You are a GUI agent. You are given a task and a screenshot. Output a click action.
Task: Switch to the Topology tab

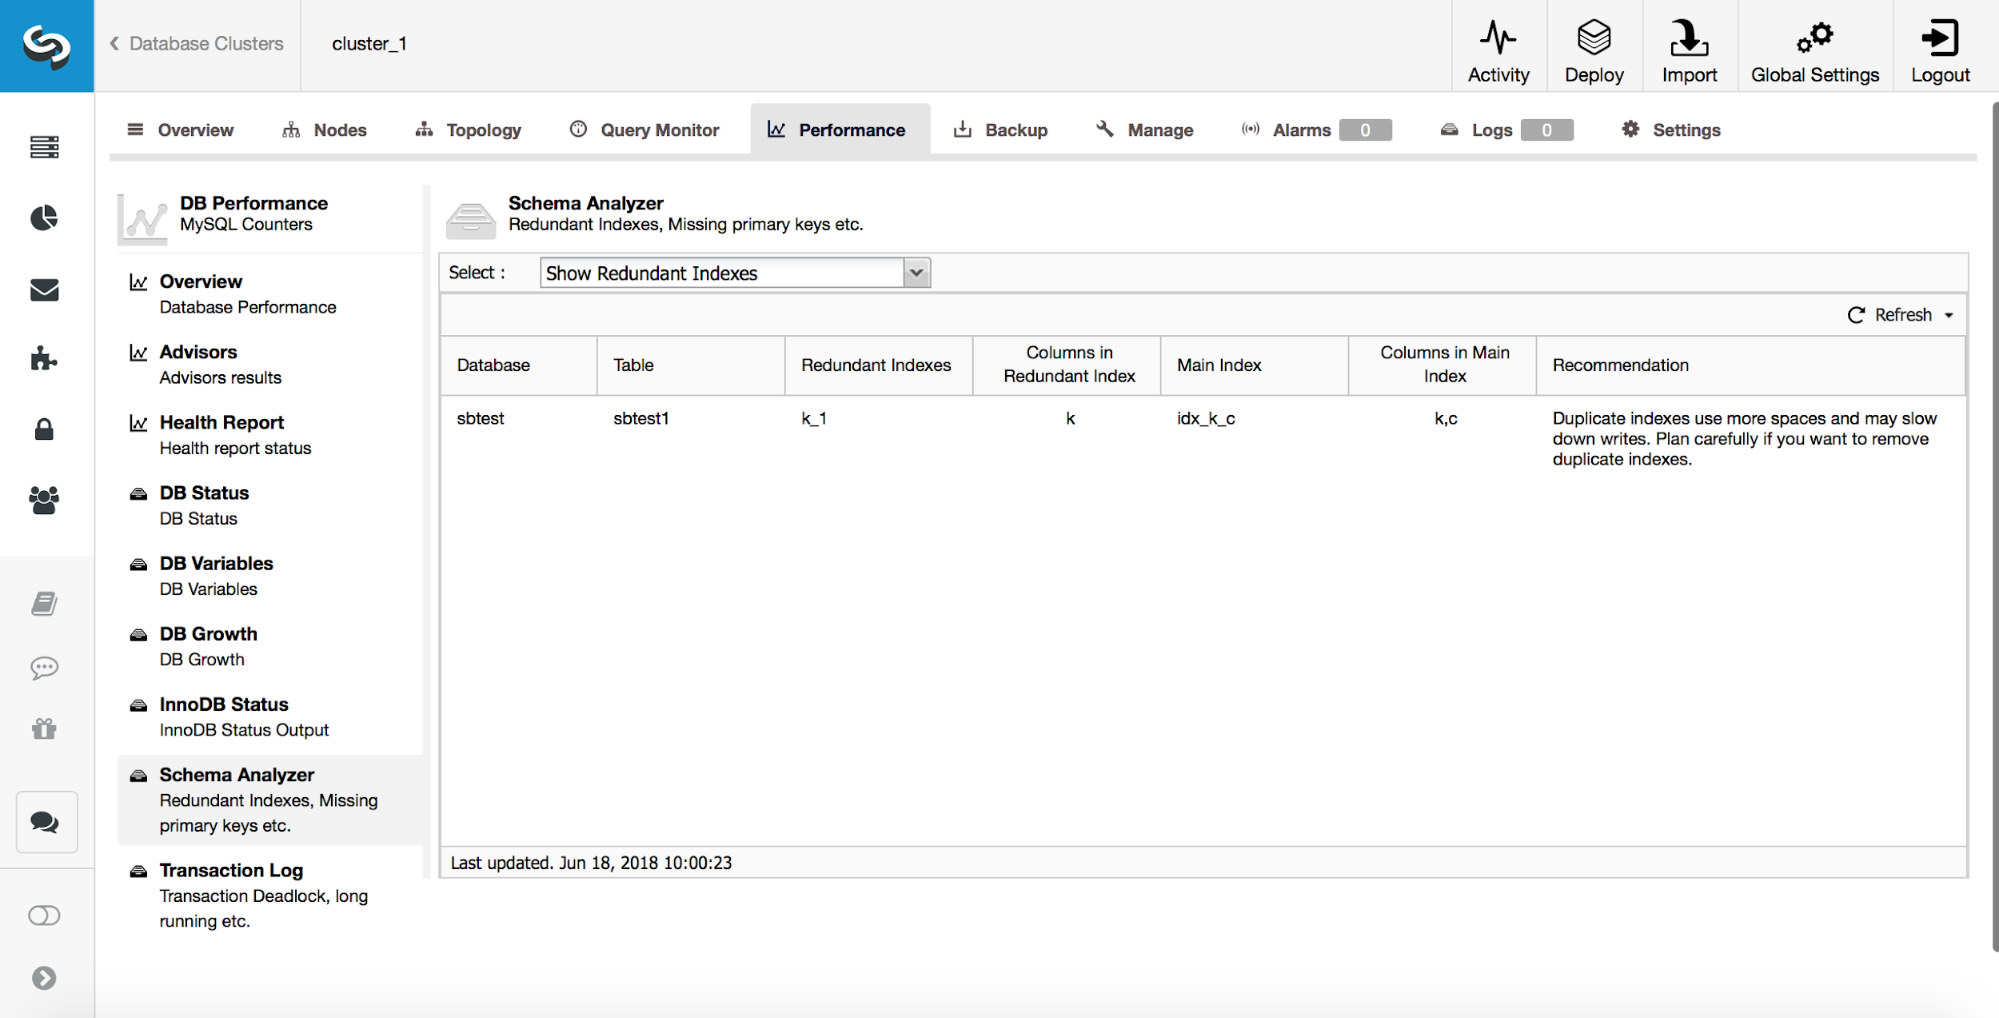[x=469, y=130]
